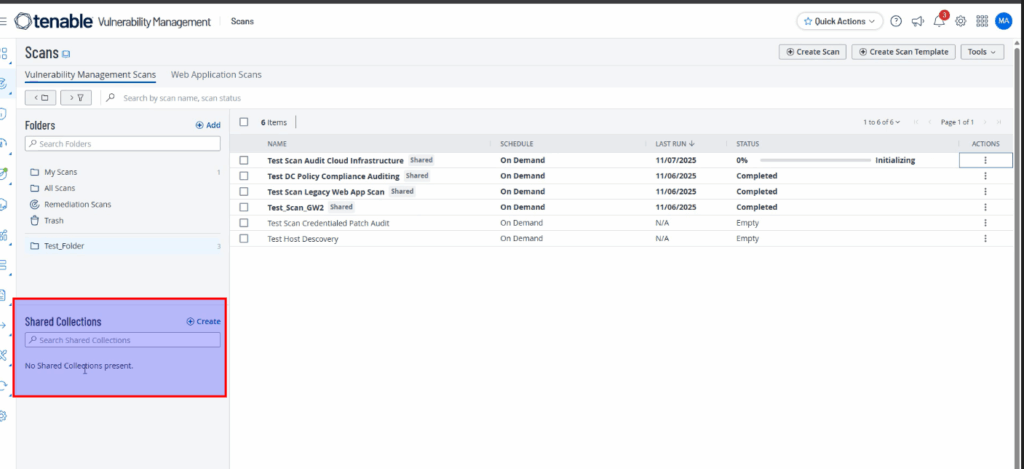This screenshot has width=1024, height=469.
Task: Click the announcements megaphone icon
Action: click(x=917, y=21)
